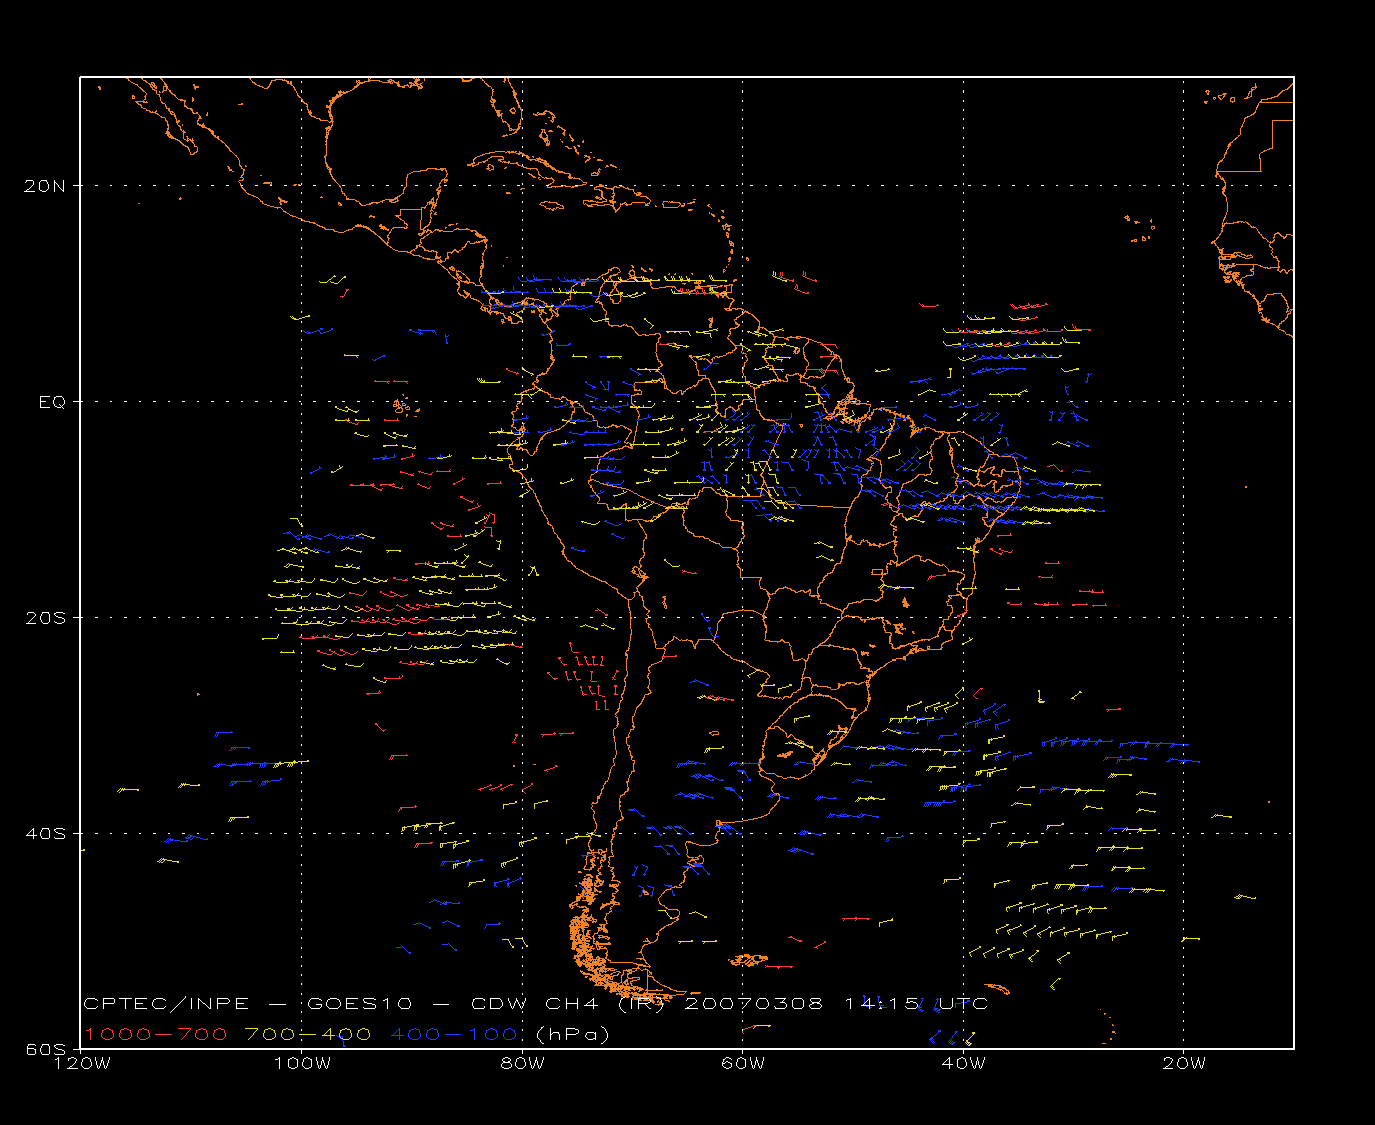Click the 60S latitude axis label
Screen dimensions: 1375x1125
click(x=47, y=1049)
